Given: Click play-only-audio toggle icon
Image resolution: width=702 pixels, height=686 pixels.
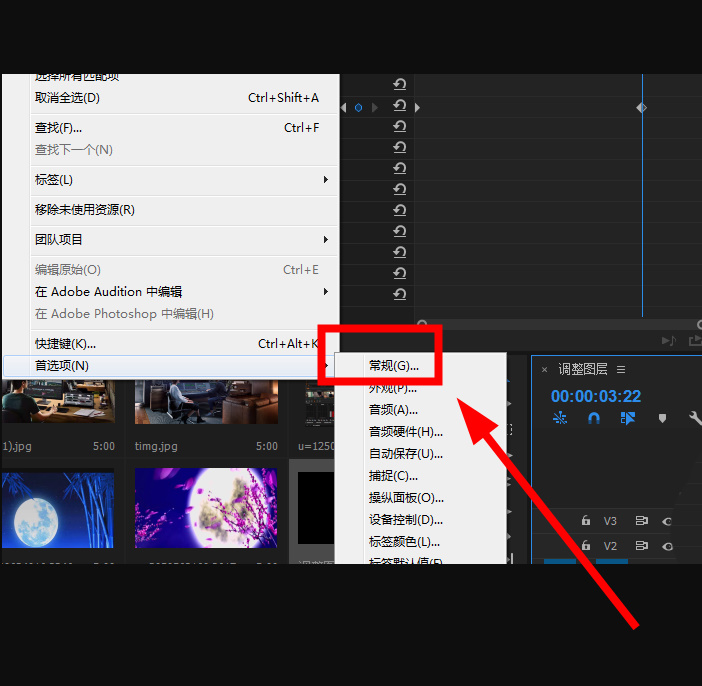Looking at the screenshot, I should tap(669, 341).
